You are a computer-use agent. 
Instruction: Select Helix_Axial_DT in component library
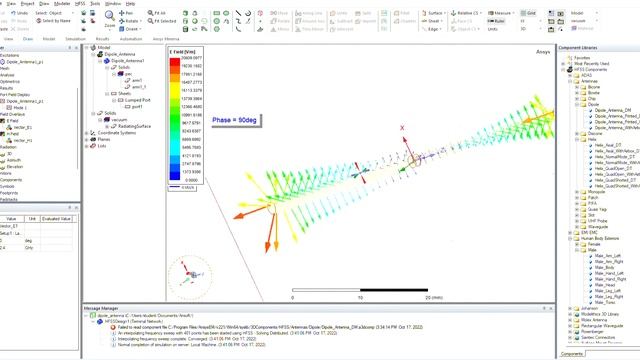(608, 145)
